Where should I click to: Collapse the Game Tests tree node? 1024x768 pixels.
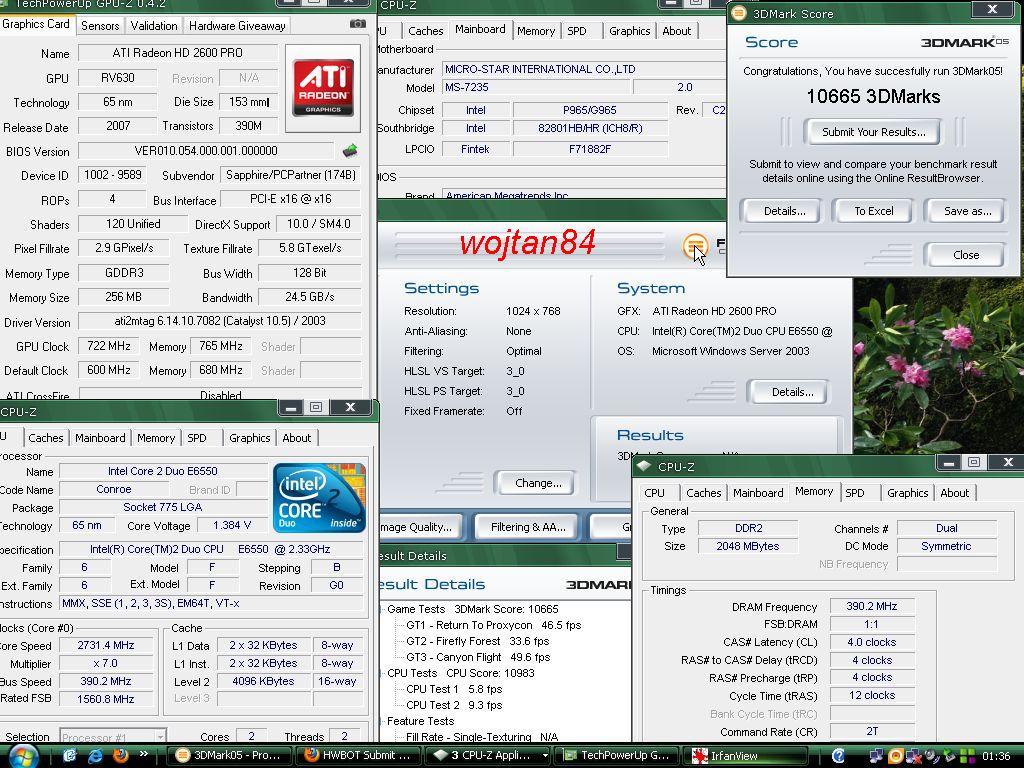tap(381, 609)
